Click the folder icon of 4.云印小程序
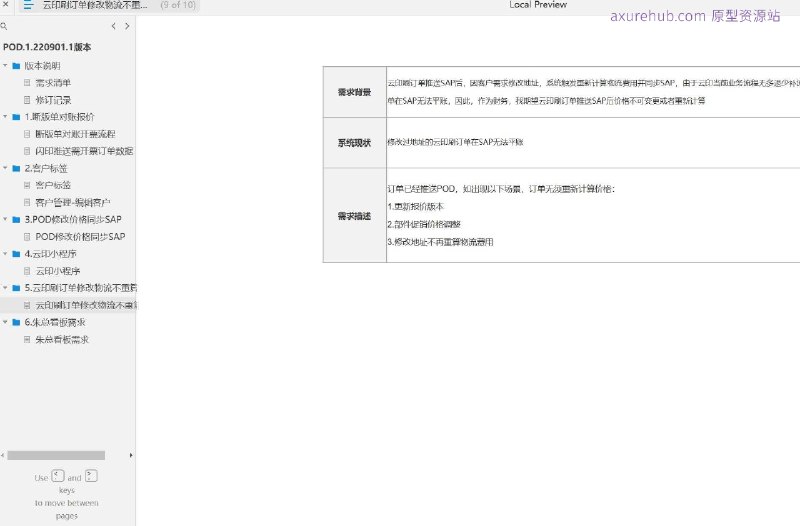800x526 pixels. click(x=16, y=254)
